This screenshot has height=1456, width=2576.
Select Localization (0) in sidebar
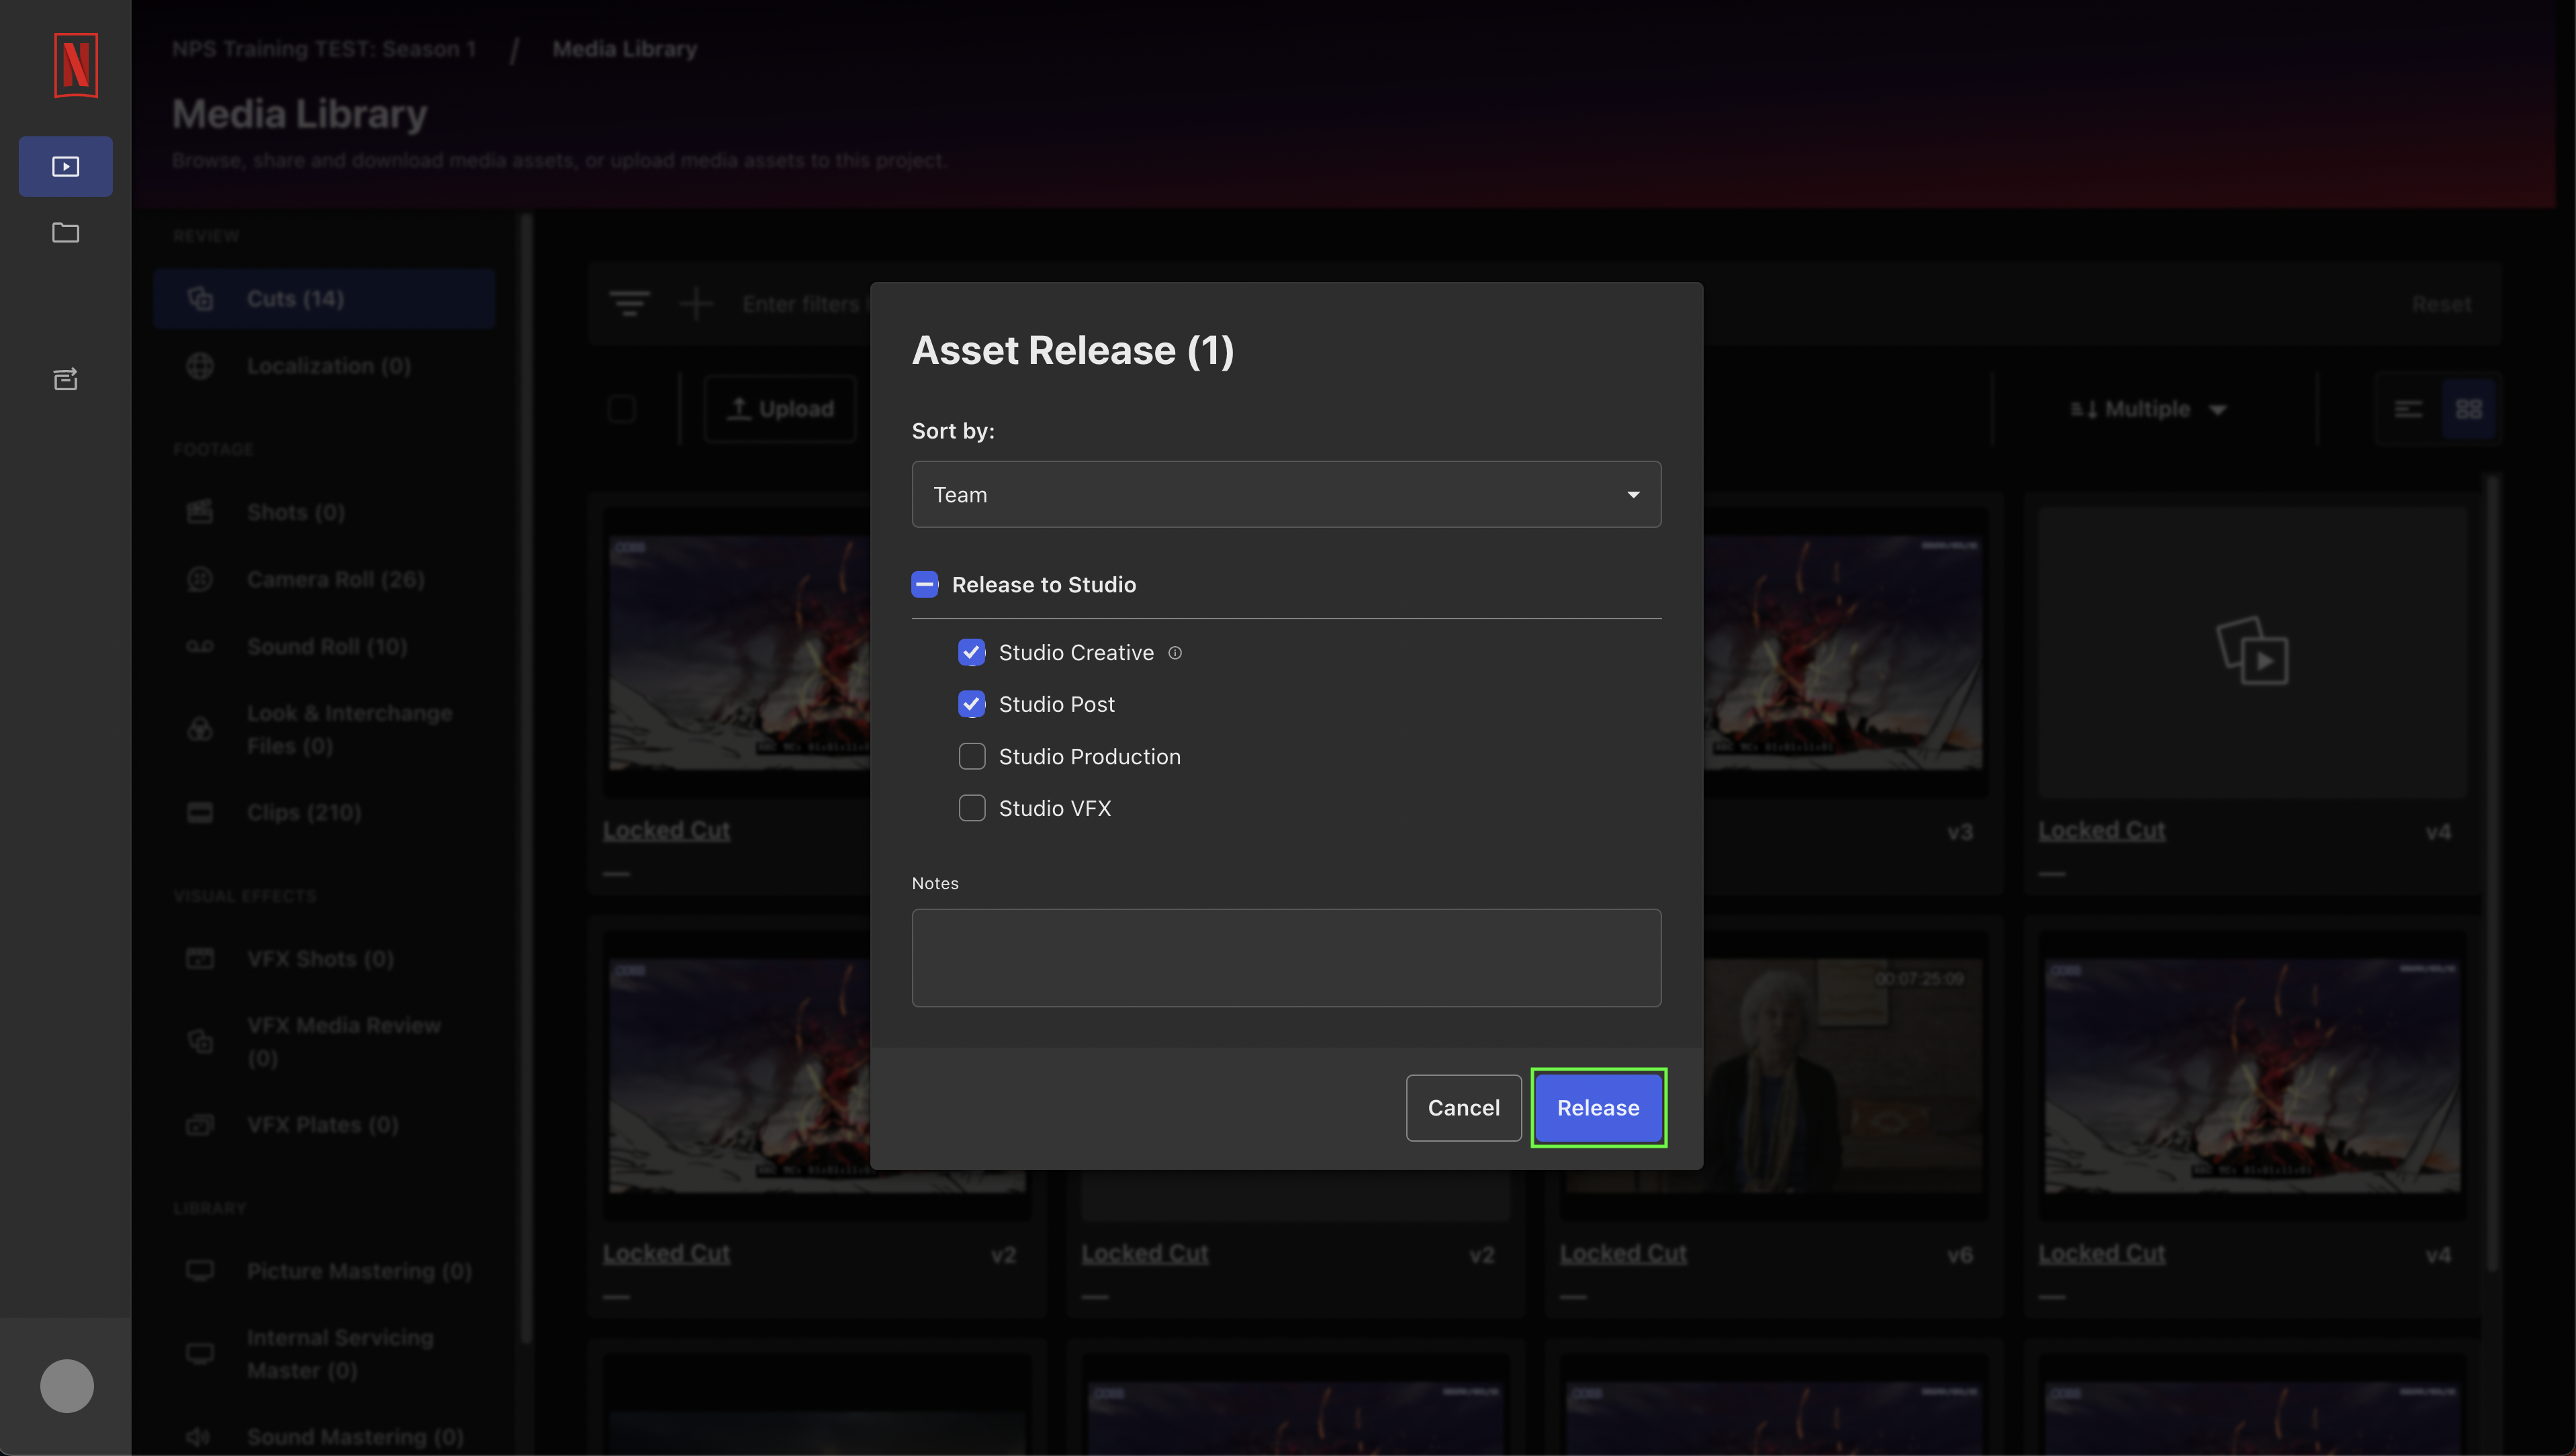point(325,366)
